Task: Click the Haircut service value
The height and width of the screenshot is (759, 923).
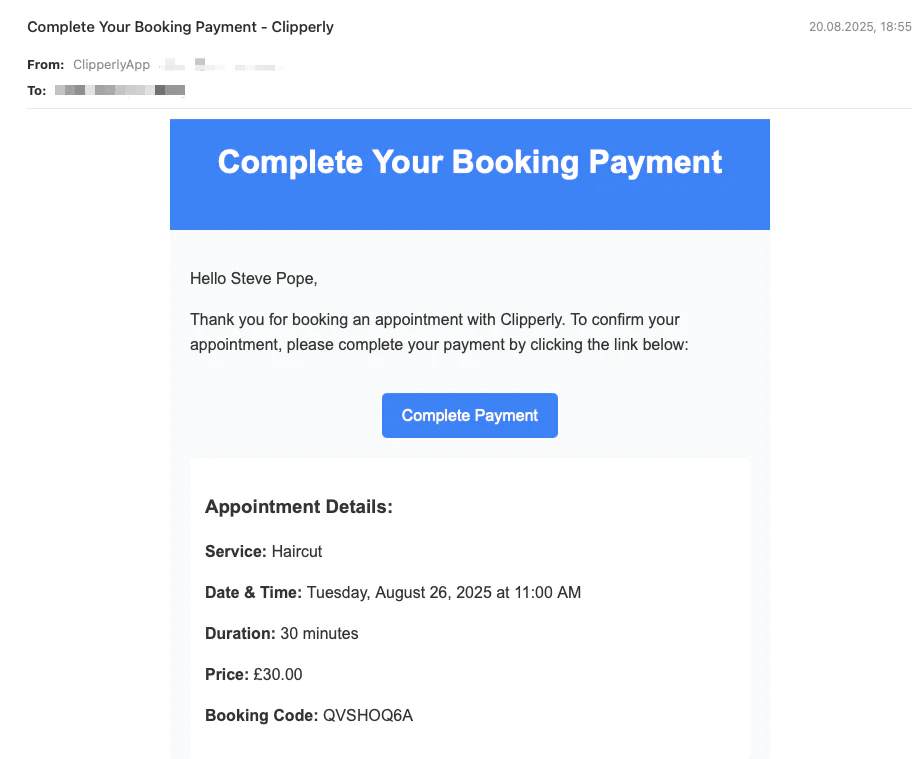Action: click(297, 551)
